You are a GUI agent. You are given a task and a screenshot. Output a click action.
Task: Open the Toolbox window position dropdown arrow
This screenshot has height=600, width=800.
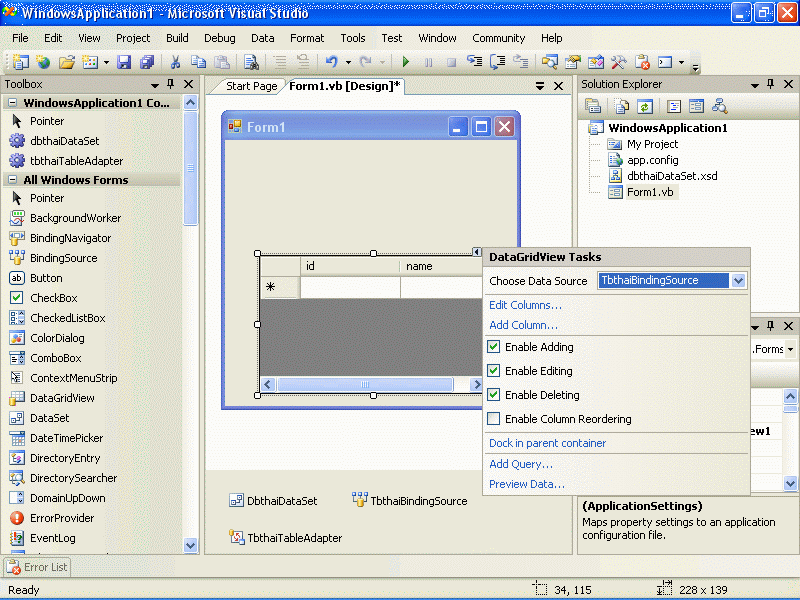[x=155, y=85]
